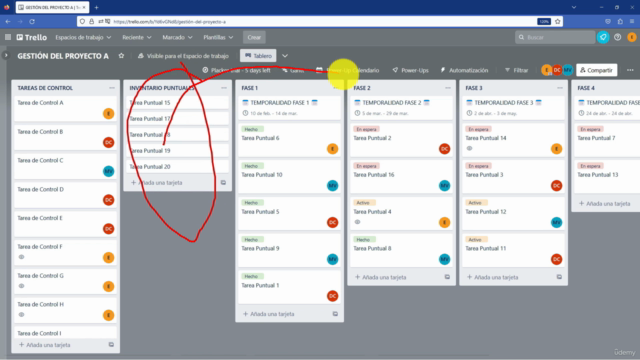Toggle watch icon on Tarea de Control G

(x=22, y=286)
